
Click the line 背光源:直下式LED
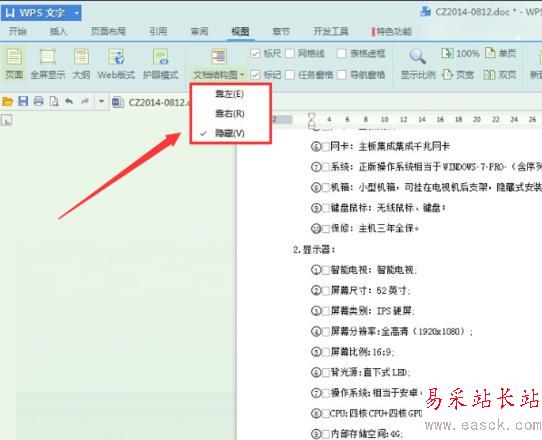point(361,372)
